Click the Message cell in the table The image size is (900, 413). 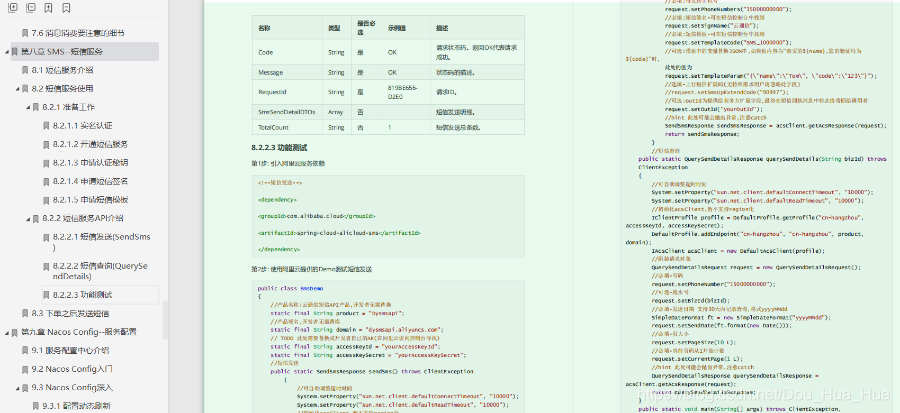[x=287, y=73]
